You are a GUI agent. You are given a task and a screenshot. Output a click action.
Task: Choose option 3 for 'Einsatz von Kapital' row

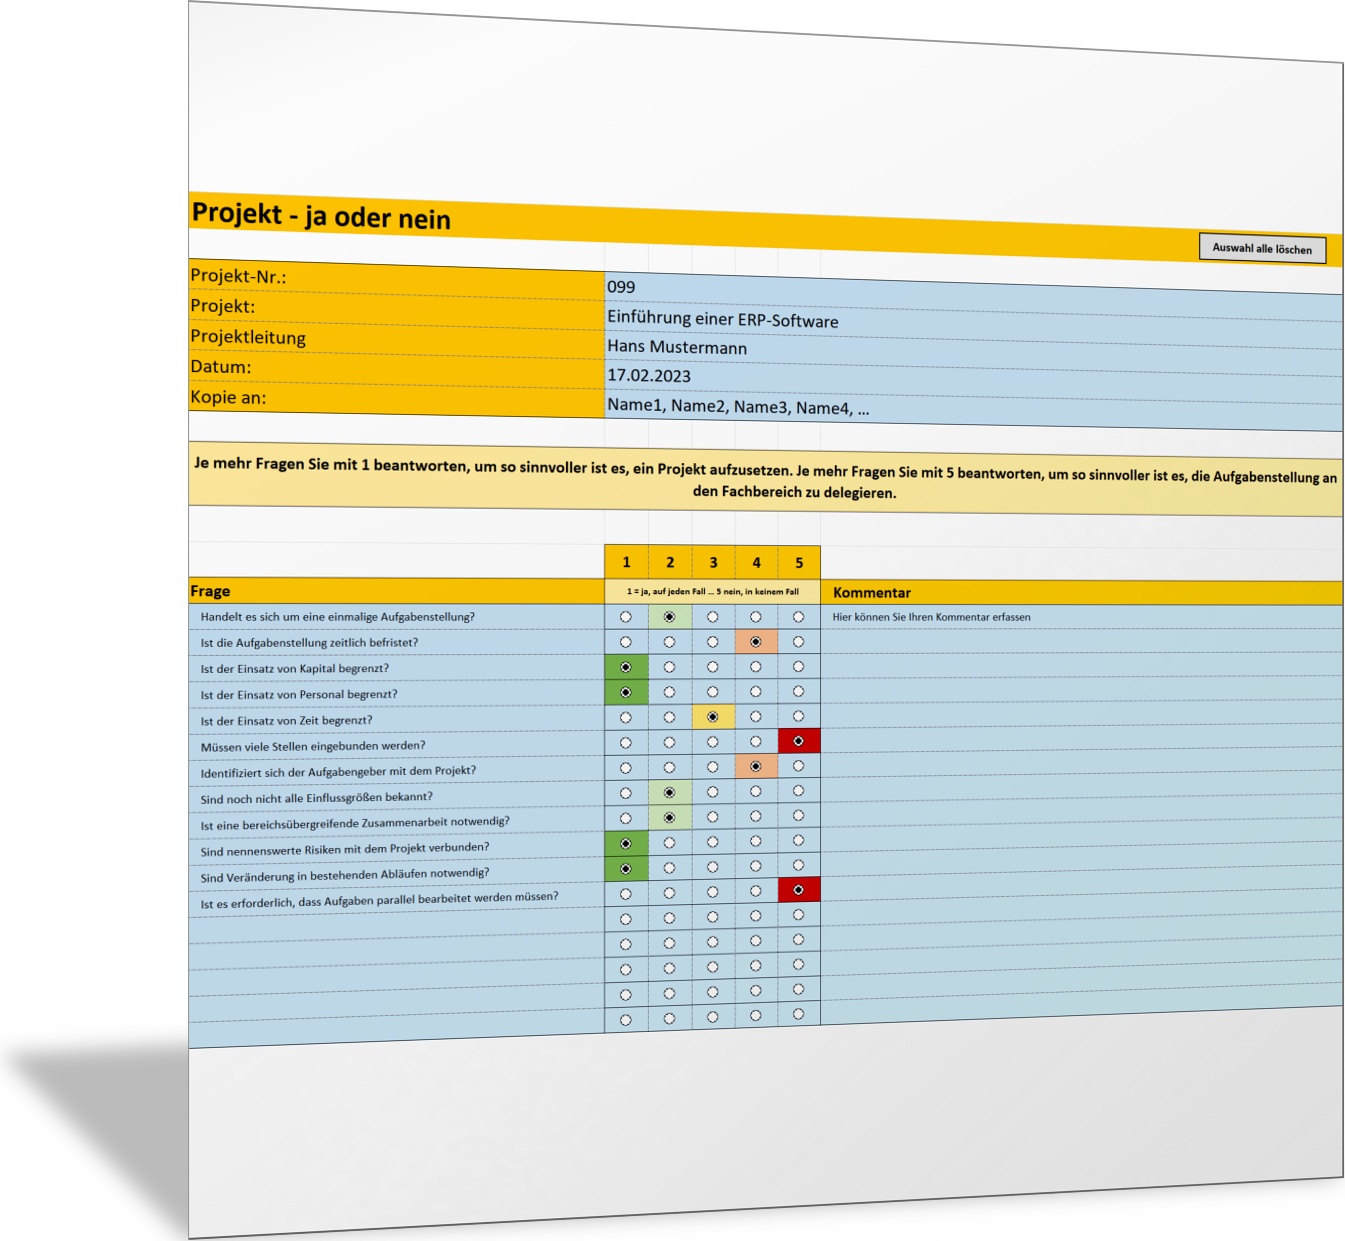tap(712, 667)
